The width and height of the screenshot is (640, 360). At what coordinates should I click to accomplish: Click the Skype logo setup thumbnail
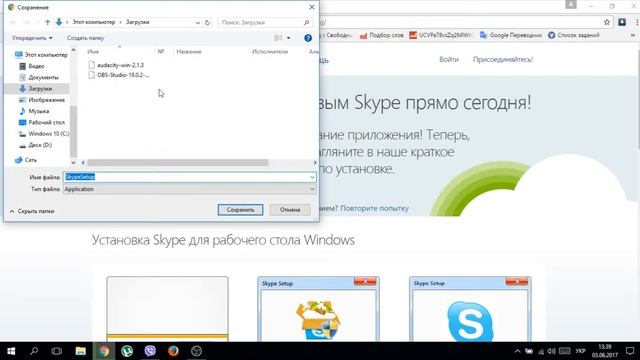point(470,309)
